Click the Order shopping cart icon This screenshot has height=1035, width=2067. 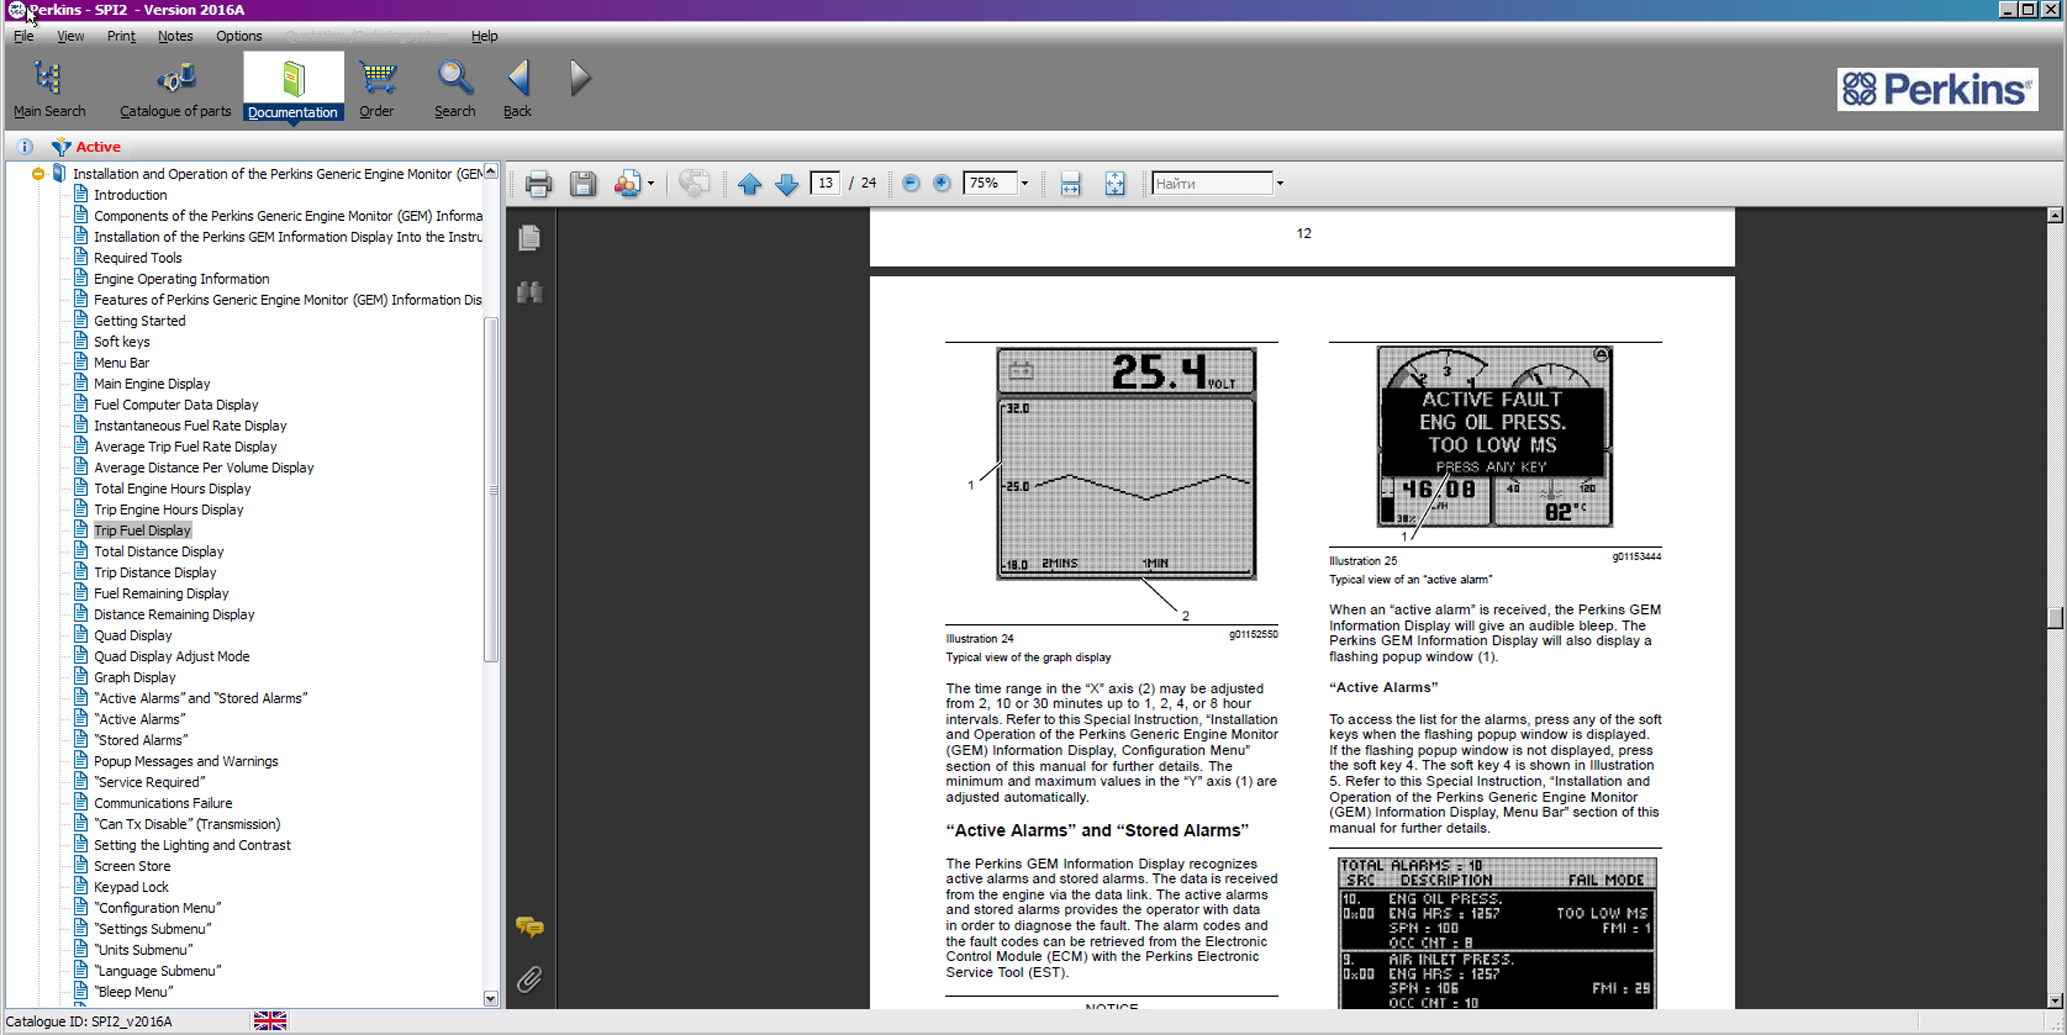(377, 88)
